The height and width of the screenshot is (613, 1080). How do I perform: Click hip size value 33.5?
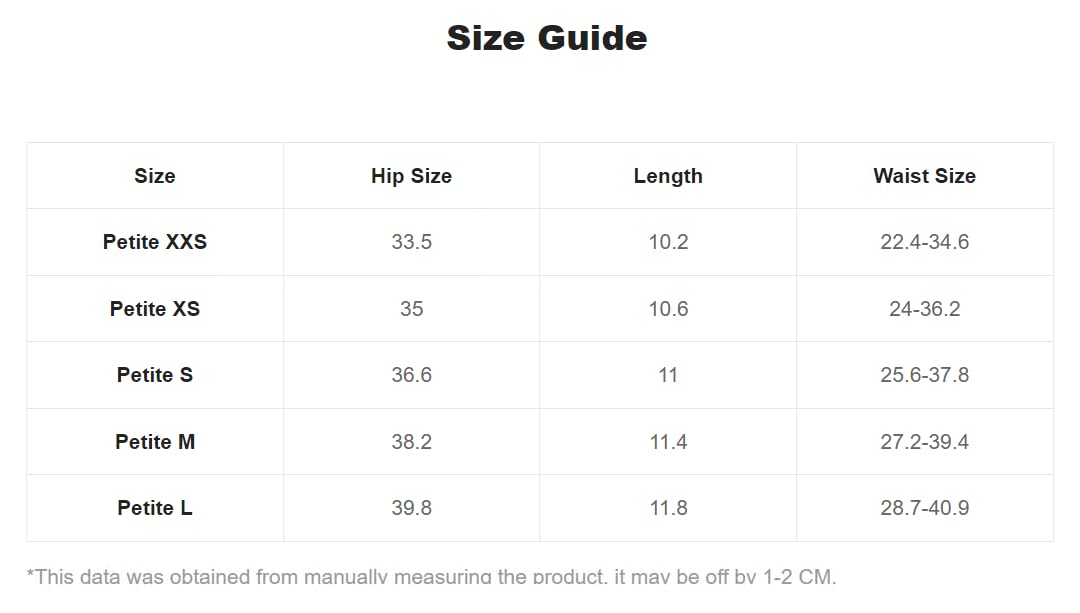point(411,242)
